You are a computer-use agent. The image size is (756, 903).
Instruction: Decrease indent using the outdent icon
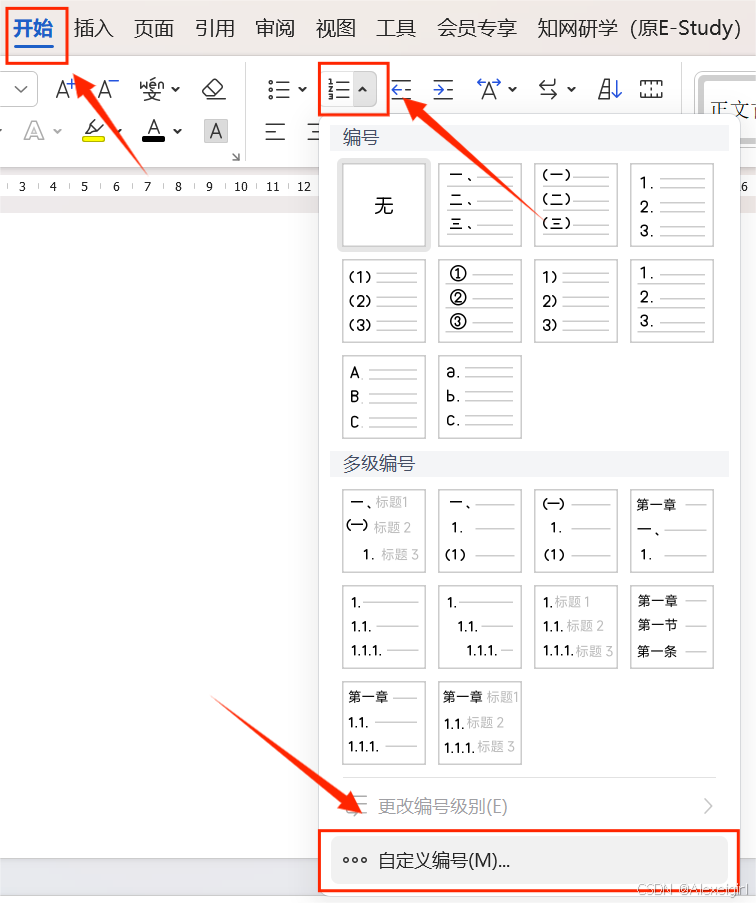(x=401, y=89)
